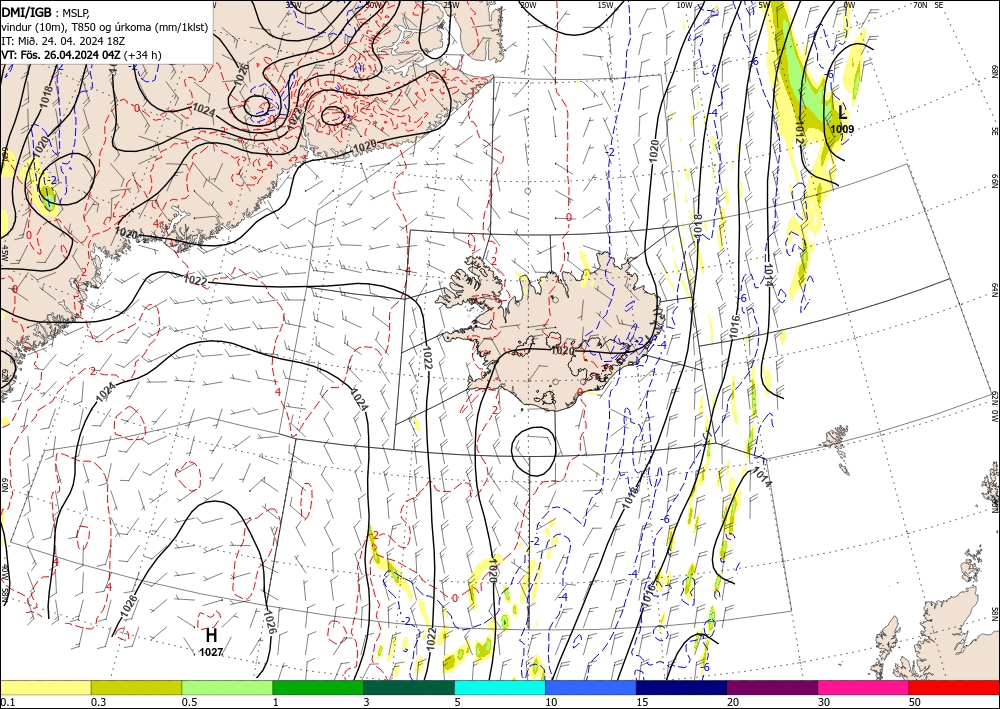Click the '66N' latitude label at right edge

click(994, 182)
